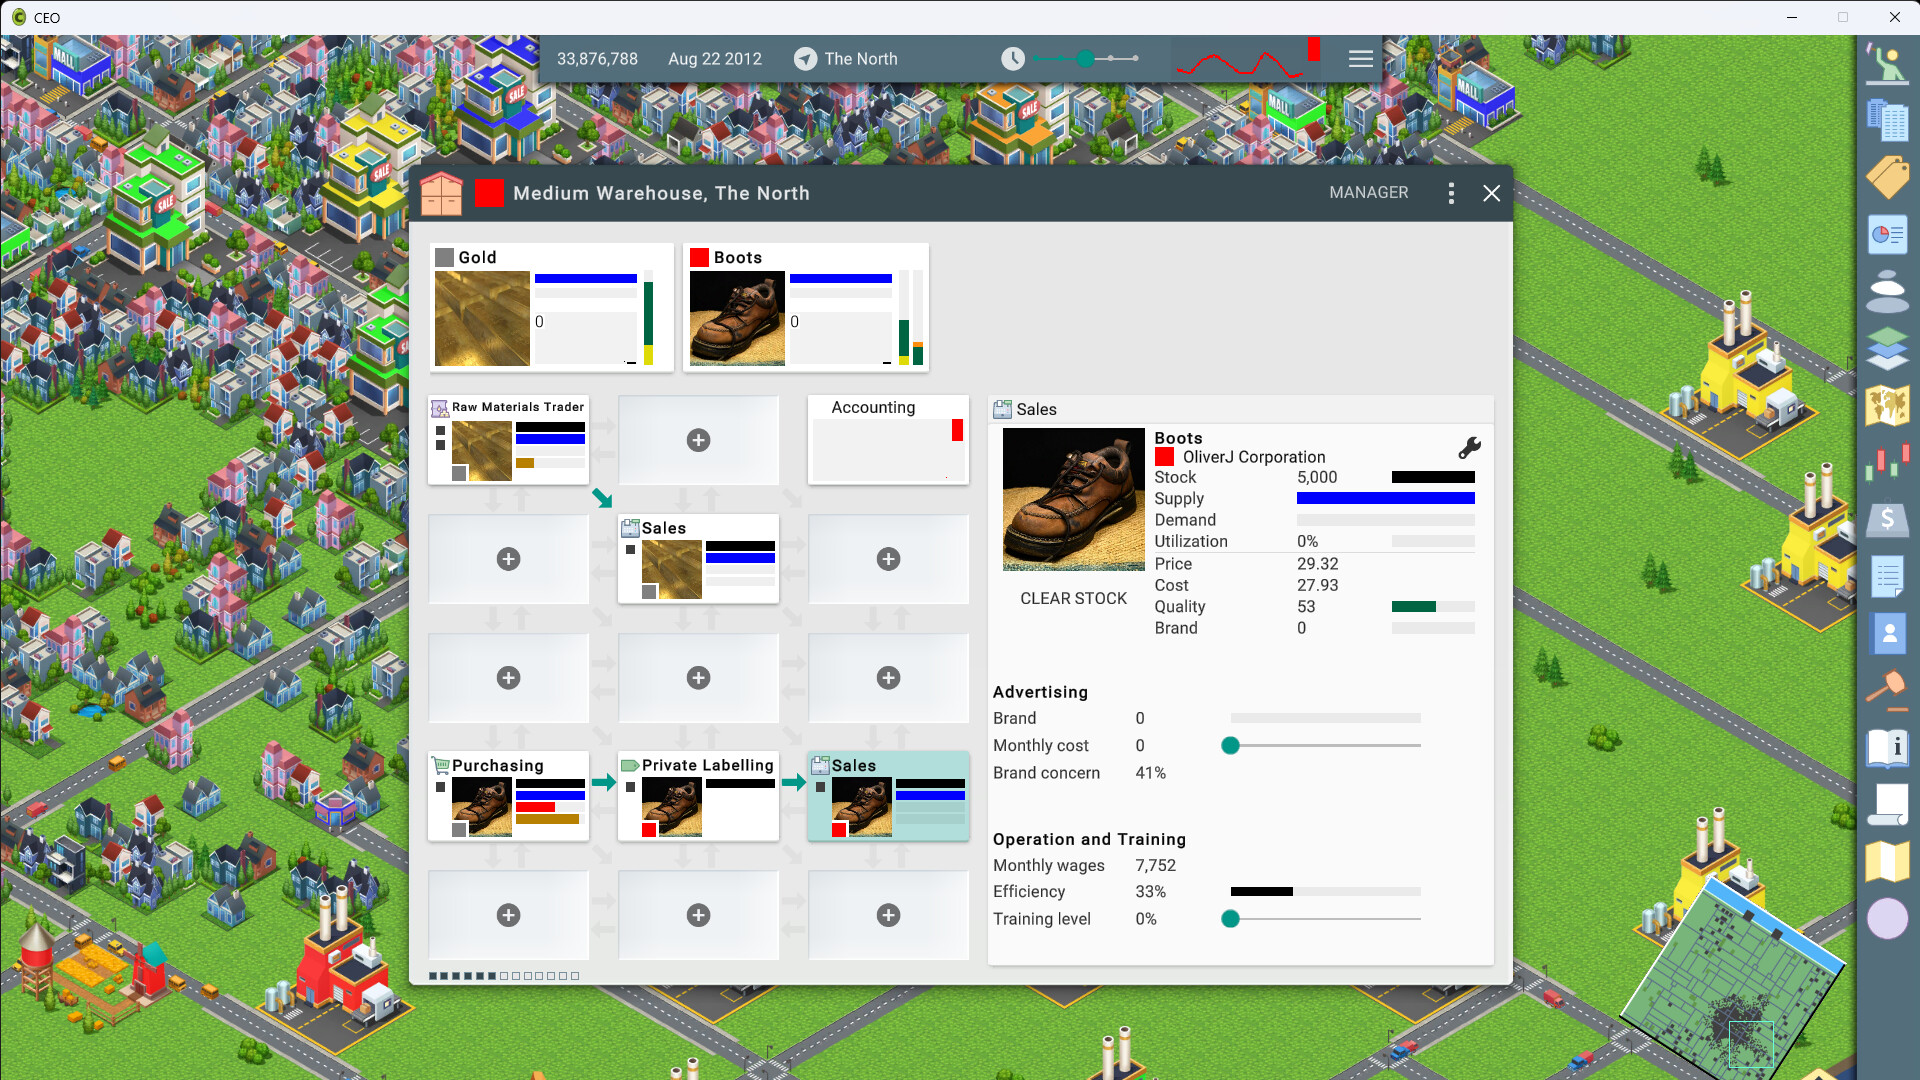
Task: Open the three-dot options next to MANAGER
Action: (1451, 193)
